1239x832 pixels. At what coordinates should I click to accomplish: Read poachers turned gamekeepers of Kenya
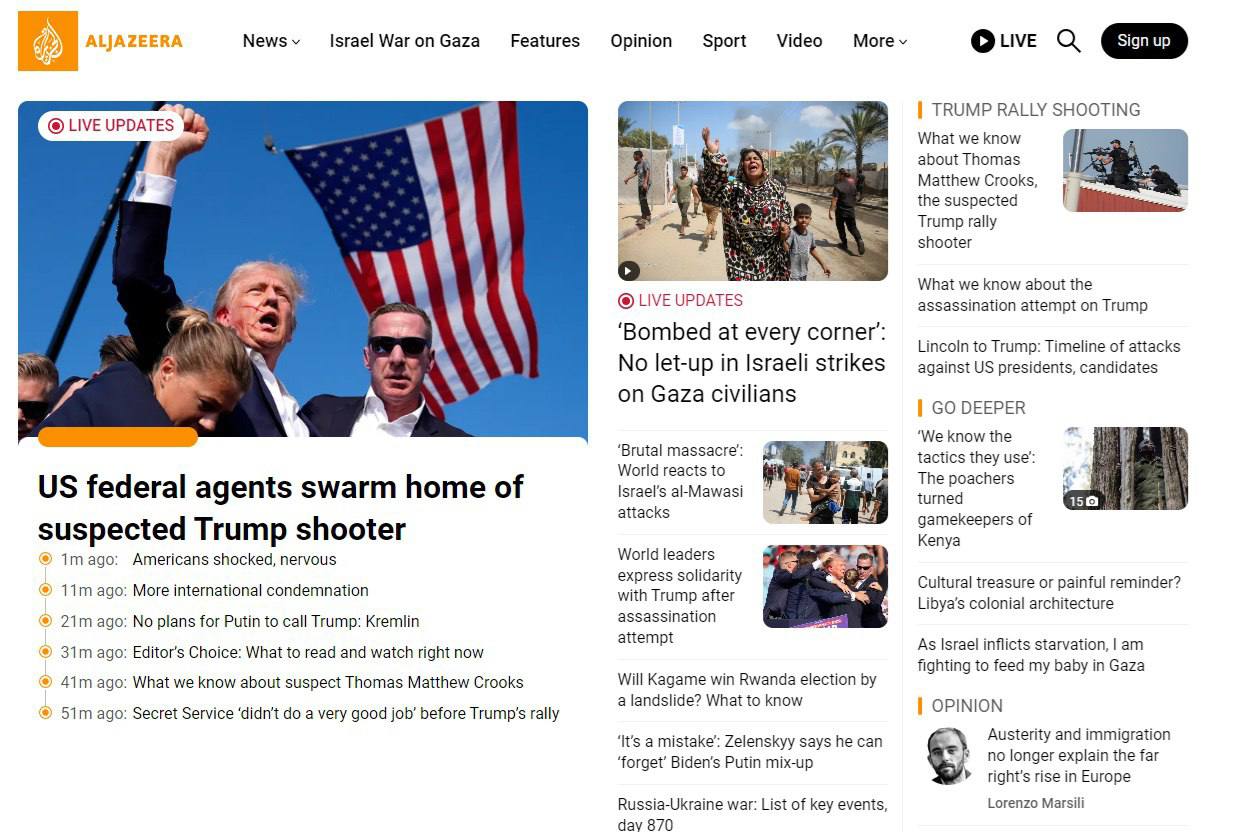[x=977, y=488]
